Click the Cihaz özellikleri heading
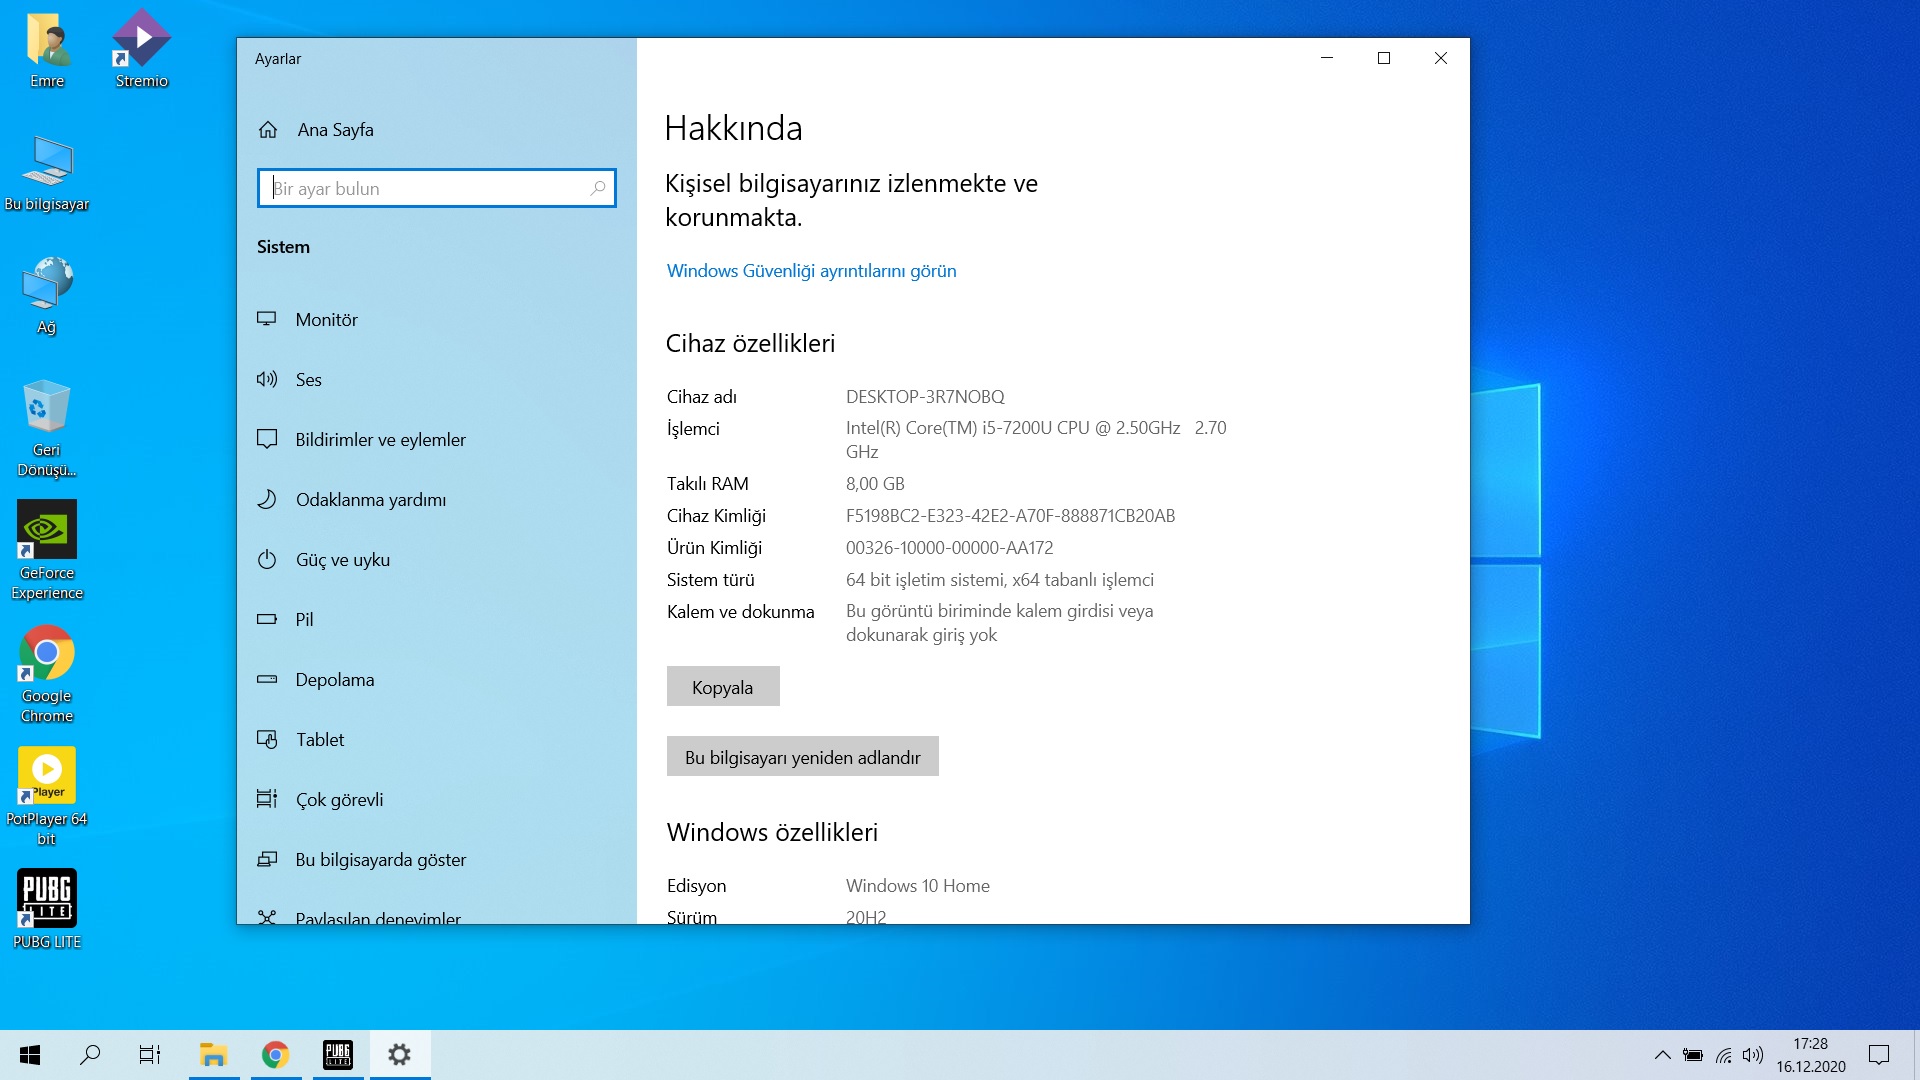This screenshot has height=1080, width=1920. [750, 344]
